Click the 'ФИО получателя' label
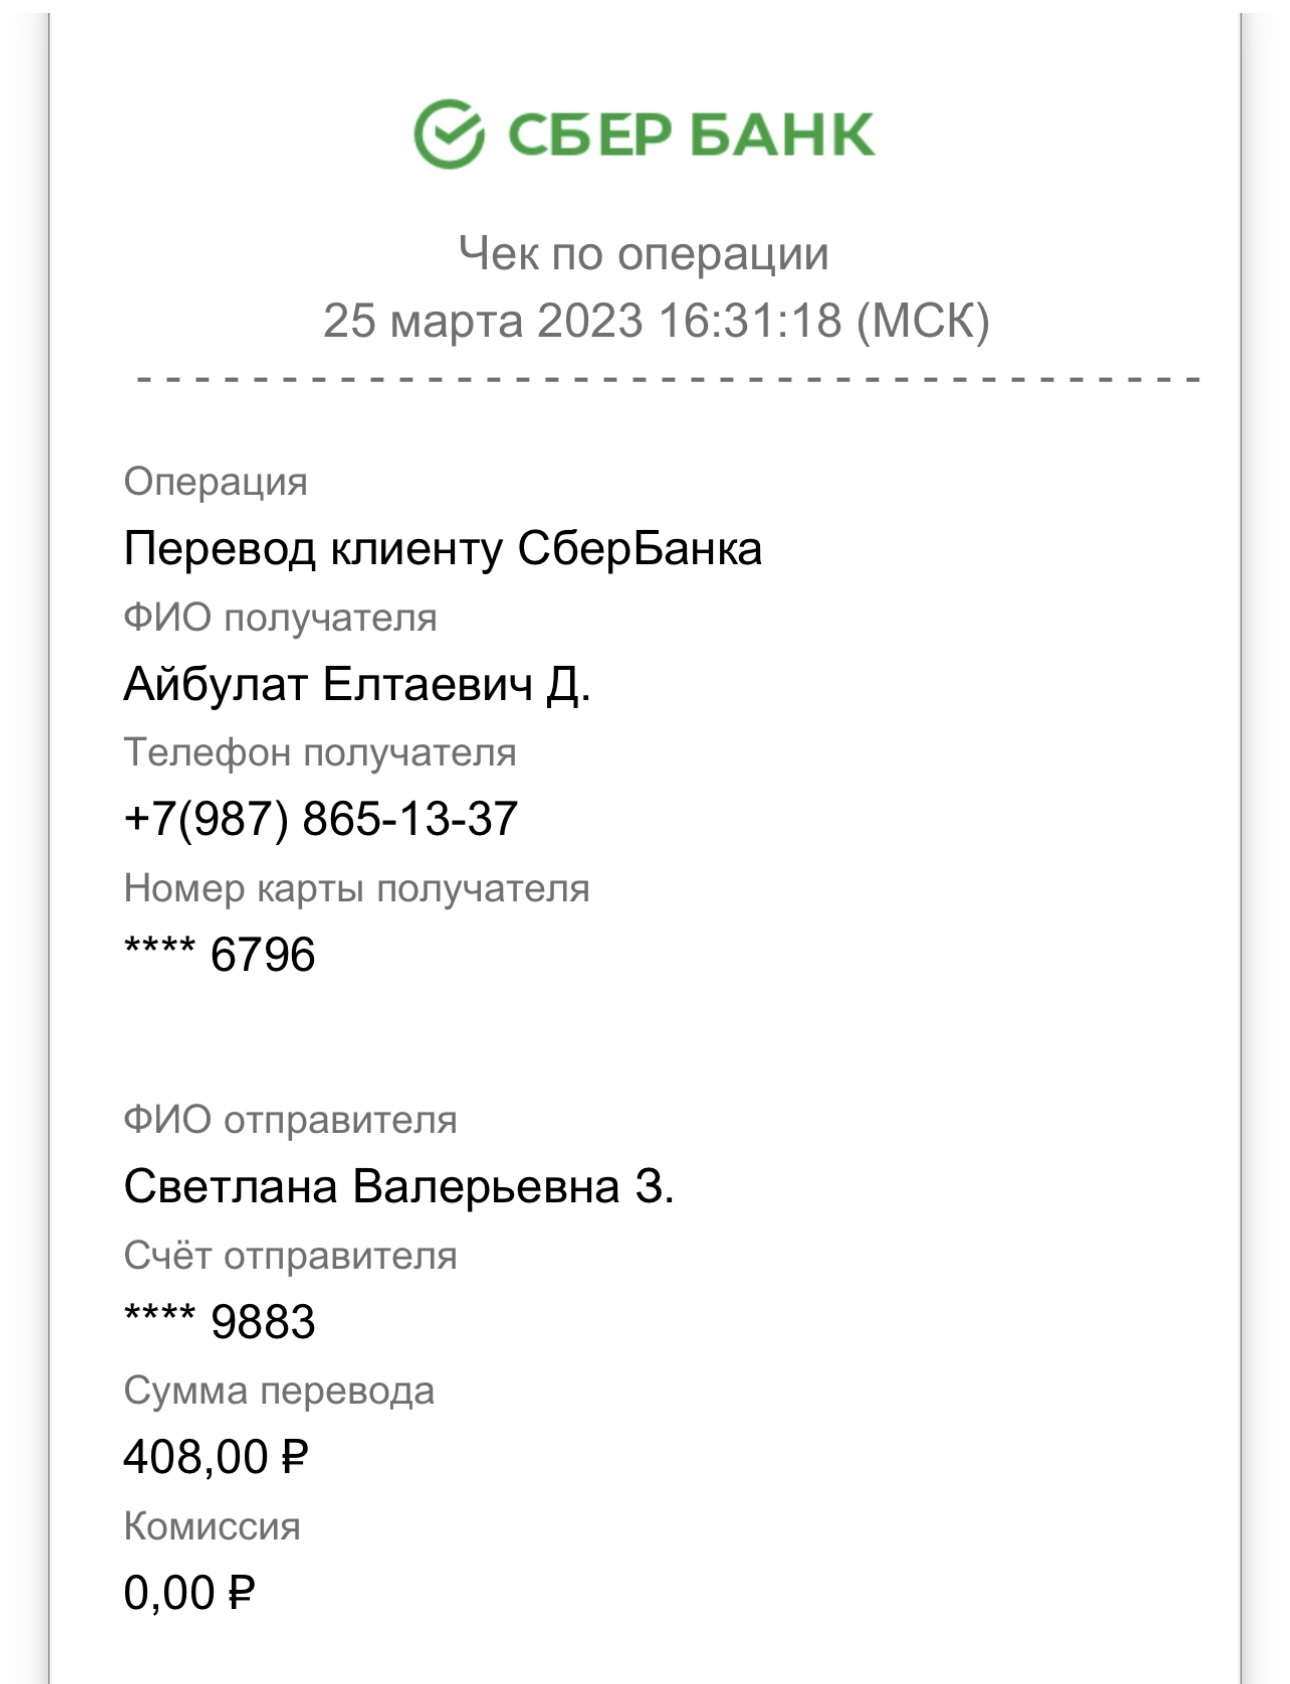The image size is (1290, 1684). pyautogui.click(x=280, y=618)
